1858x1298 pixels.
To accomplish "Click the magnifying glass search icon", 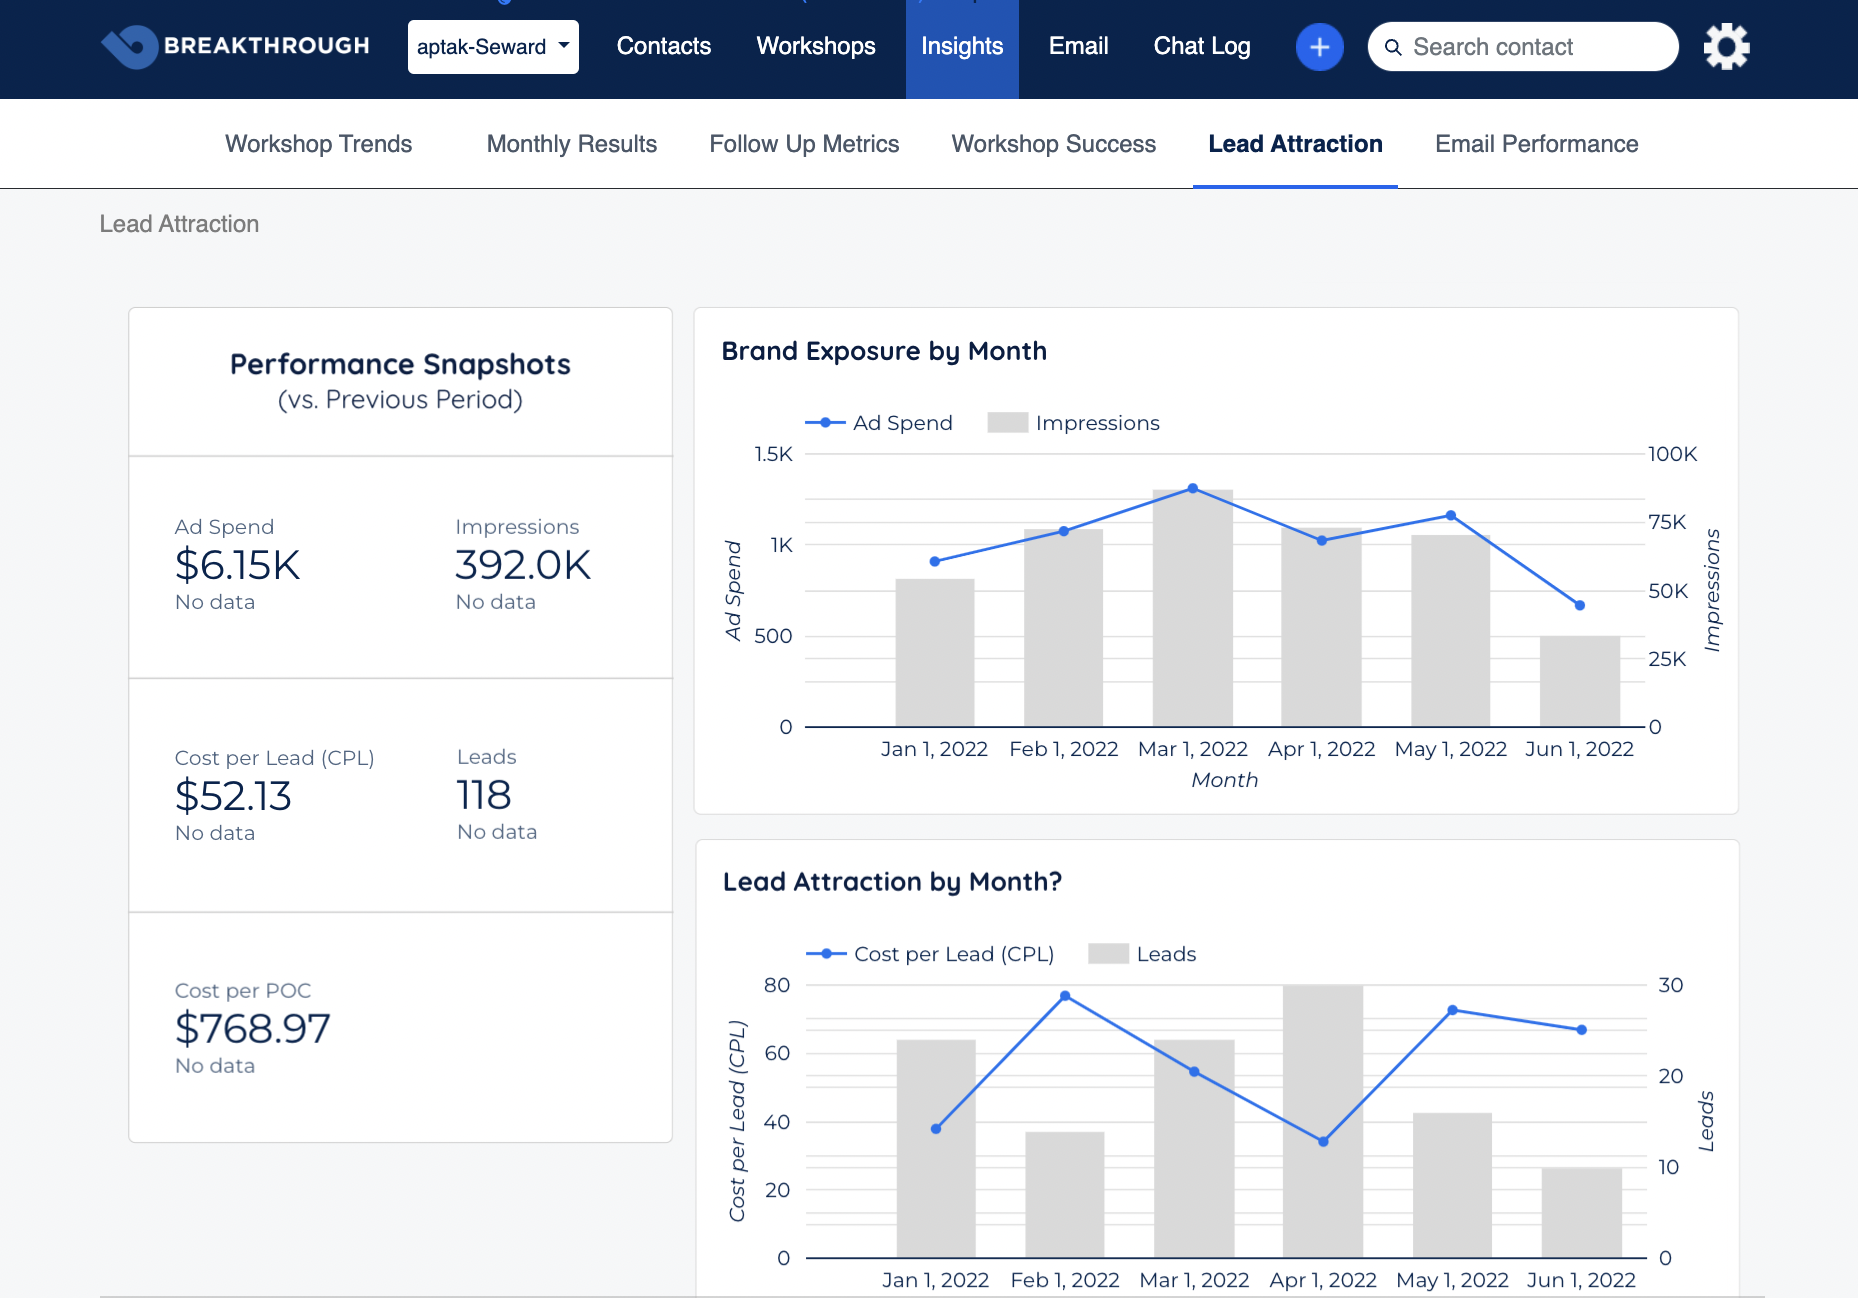I will [1393, 47].
